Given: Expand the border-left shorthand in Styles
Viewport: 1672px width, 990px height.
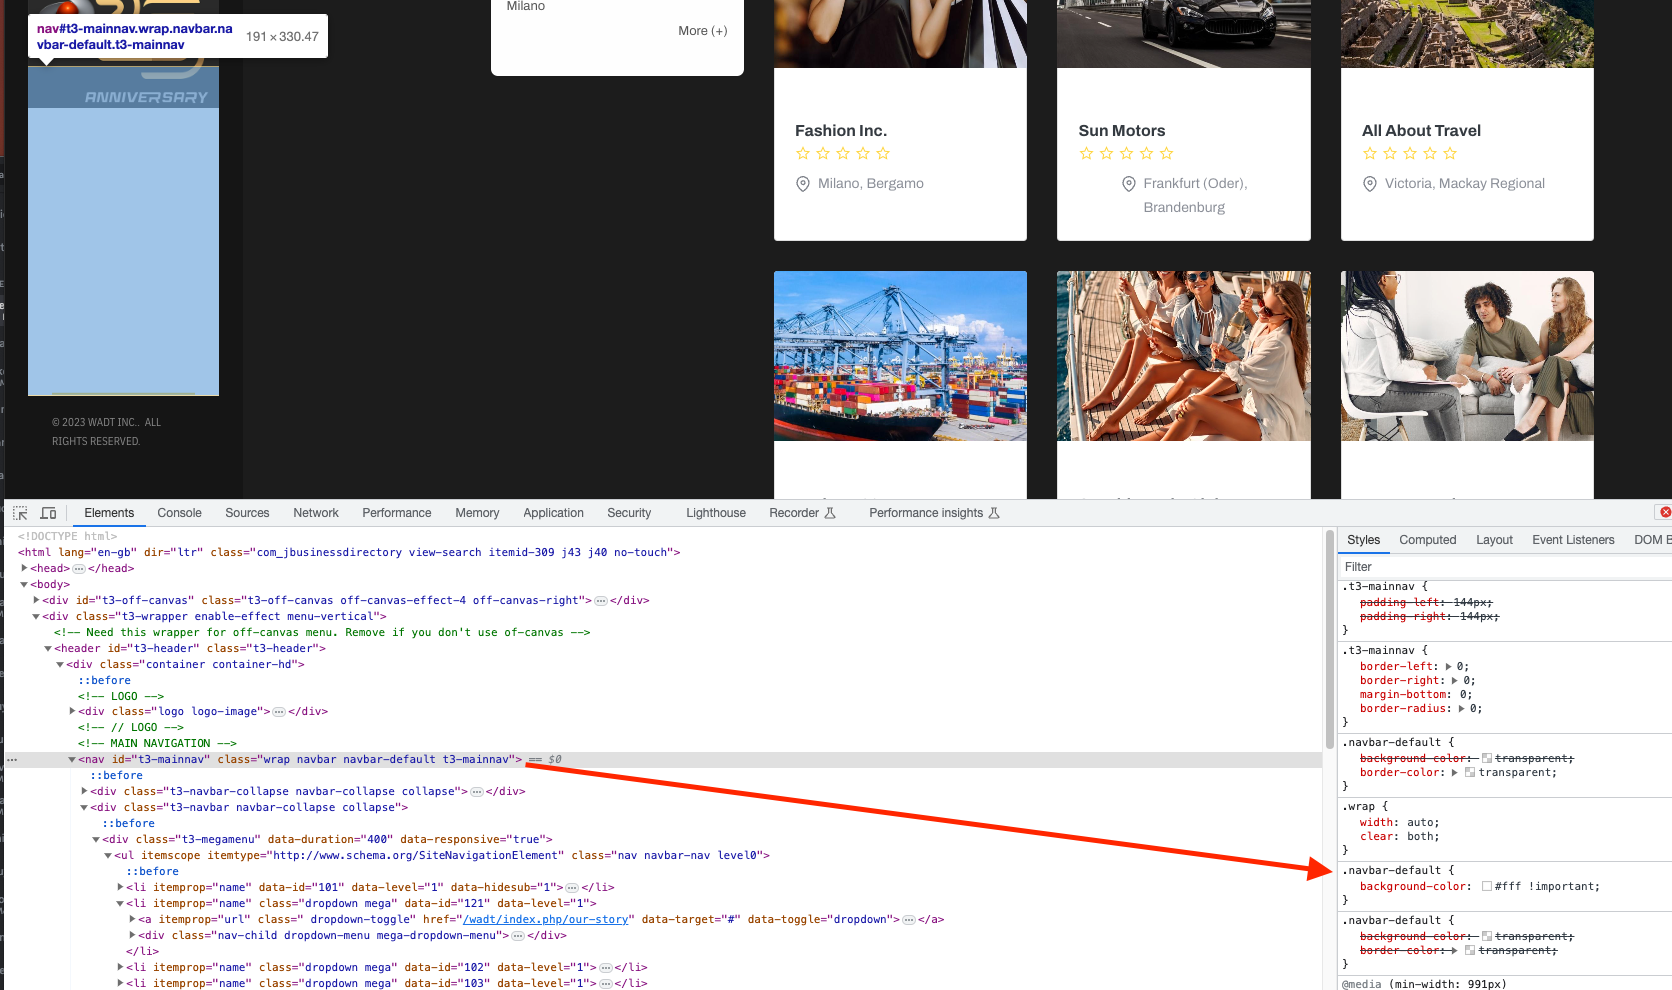Looking at the screenshot, I should coord(1448,667).
